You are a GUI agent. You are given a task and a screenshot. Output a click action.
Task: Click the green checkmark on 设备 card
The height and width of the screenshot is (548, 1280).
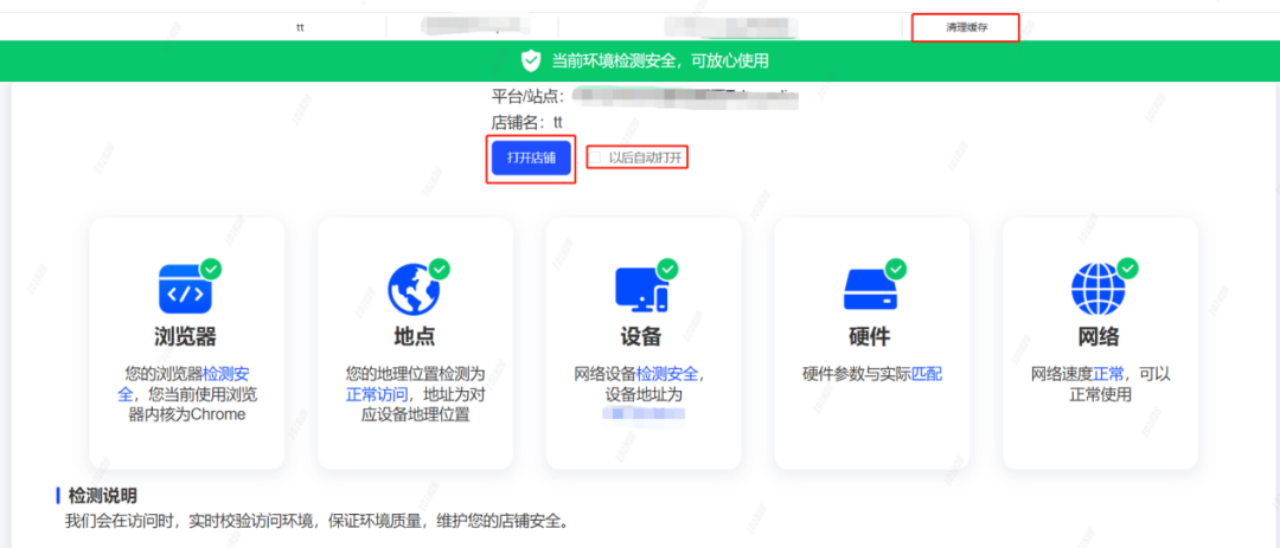click(667, 268)
